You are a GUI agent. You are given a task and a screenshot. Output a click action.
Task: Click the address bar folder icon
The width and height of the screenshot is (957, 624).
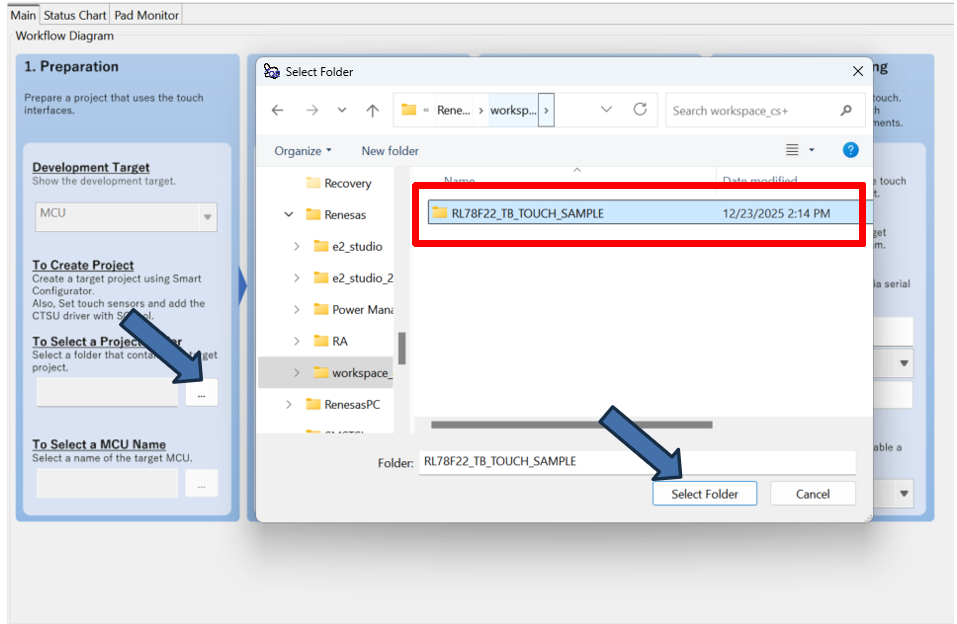pos(408,110)
